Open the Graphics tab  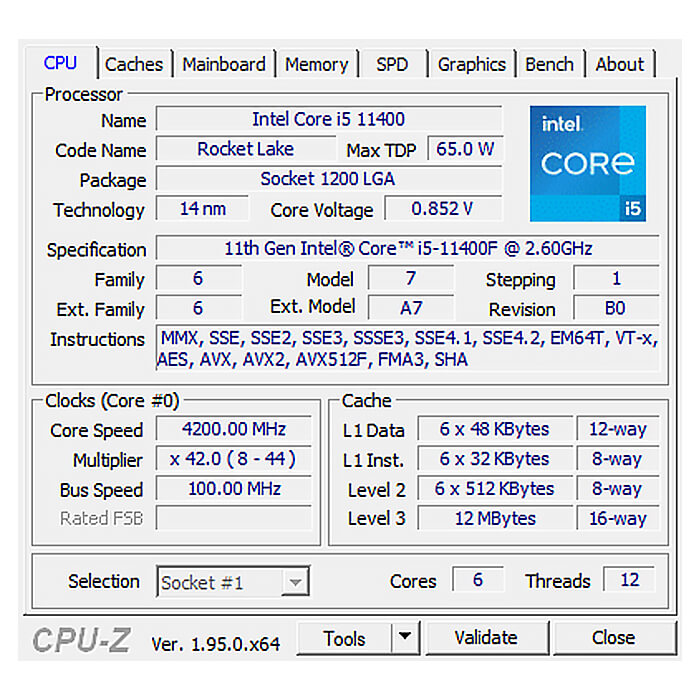[472, 64]
